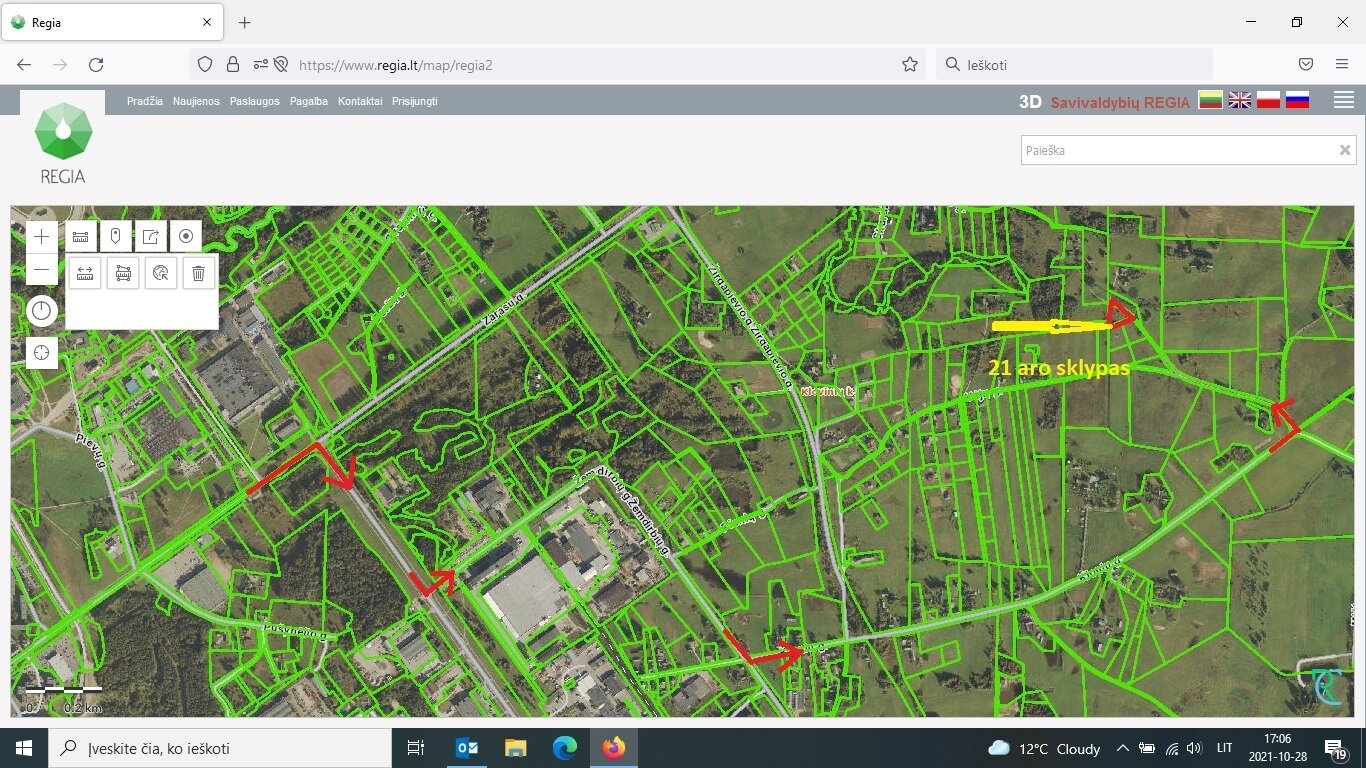Select the distance measure tool

pos(85,273)
